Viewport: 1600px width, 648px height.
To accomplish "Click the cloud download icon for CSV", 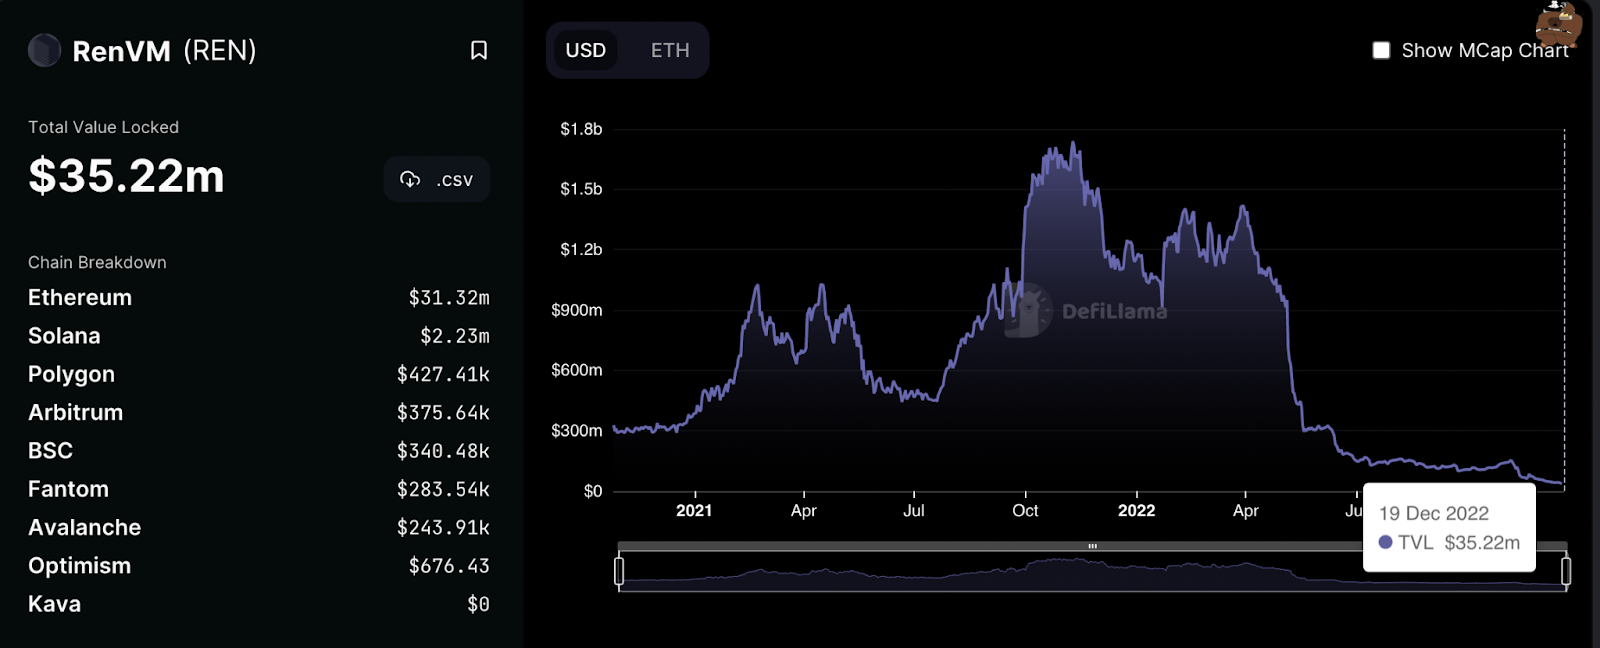I will pos(410,179).
